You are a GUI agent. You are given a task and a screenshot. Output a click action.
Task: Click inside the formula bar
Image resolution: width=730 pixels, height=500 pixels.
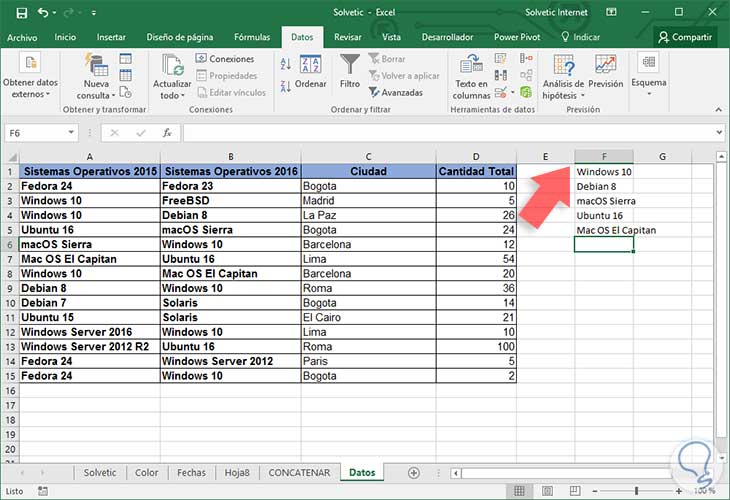(x=448, y=133)
